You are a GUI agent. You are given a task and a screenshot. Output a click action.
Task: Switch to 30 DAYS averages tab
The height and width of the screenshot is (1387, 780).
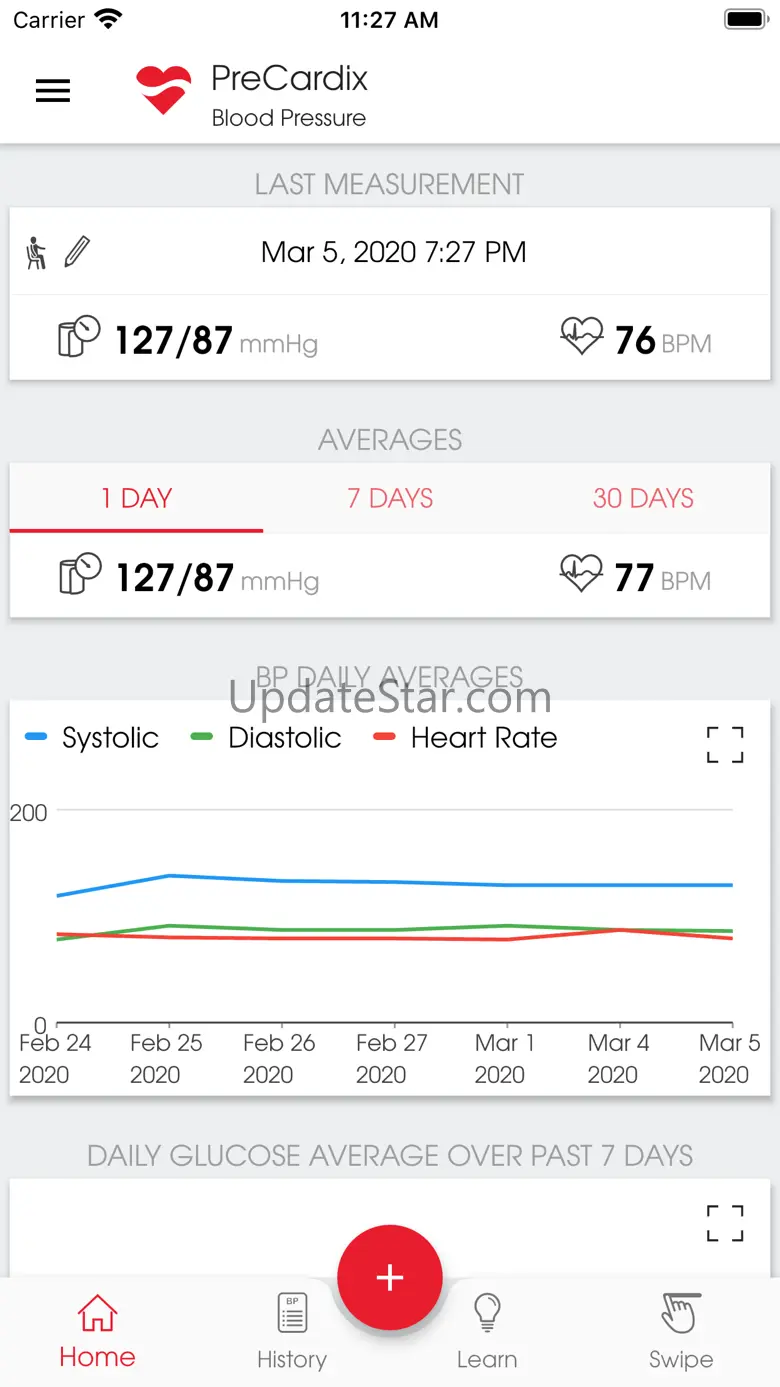[x=643, y=499]
